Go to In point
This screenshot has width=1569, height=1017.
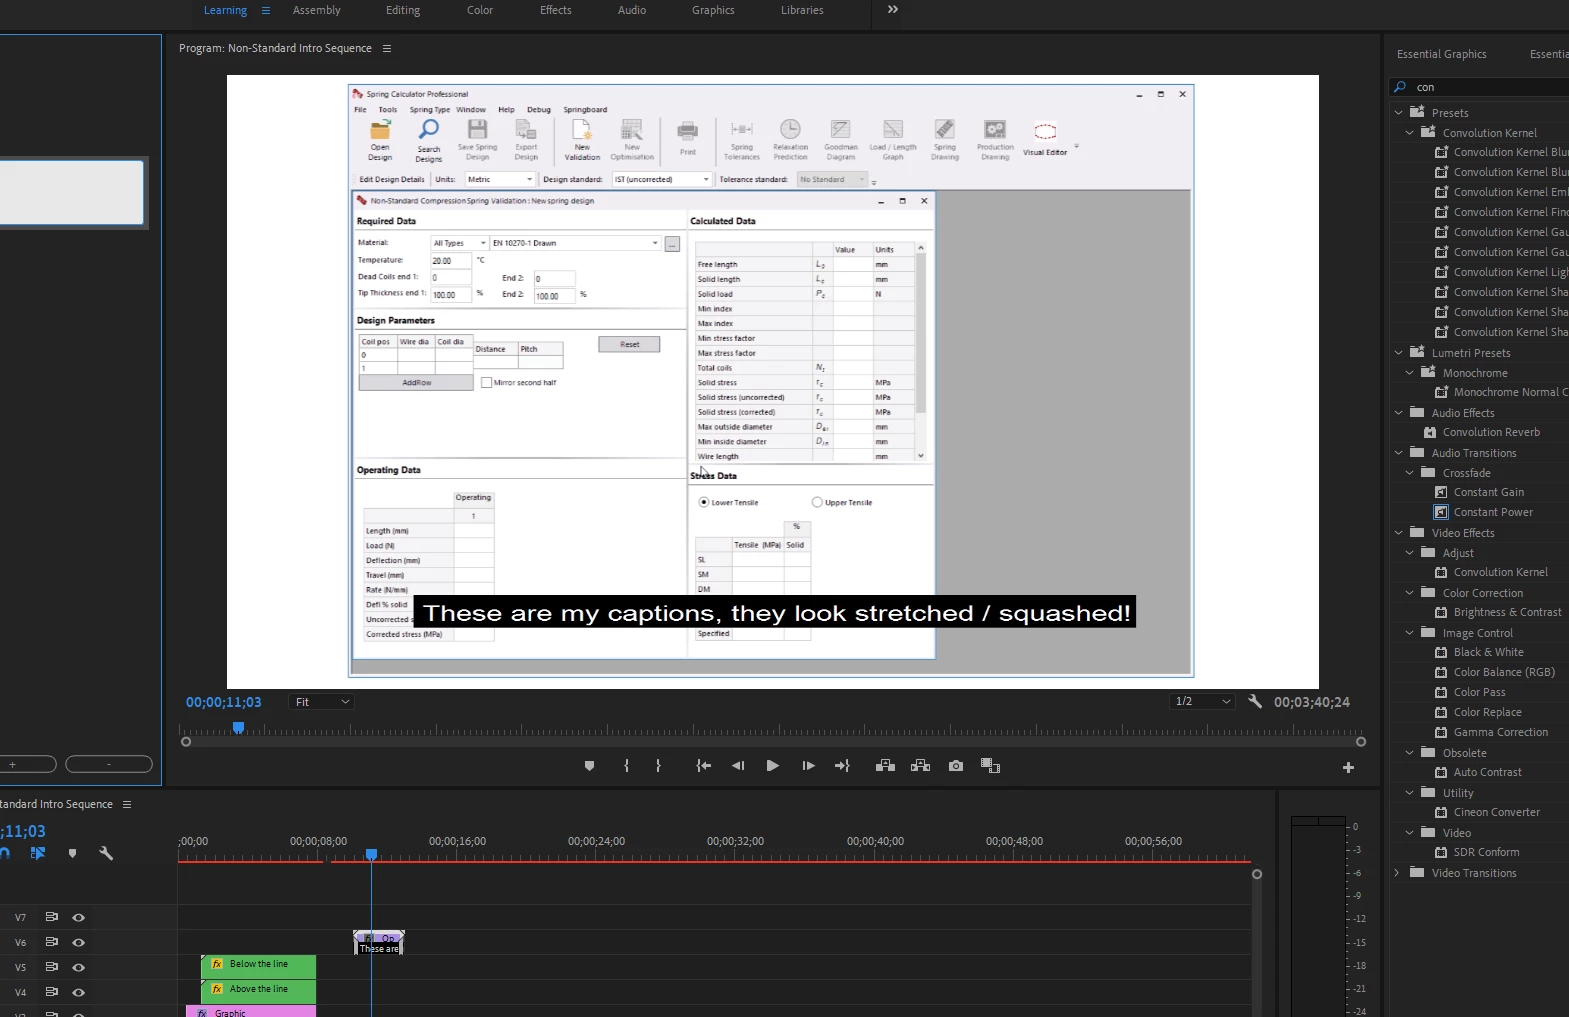pyautogui.click(x=704, y=766)
